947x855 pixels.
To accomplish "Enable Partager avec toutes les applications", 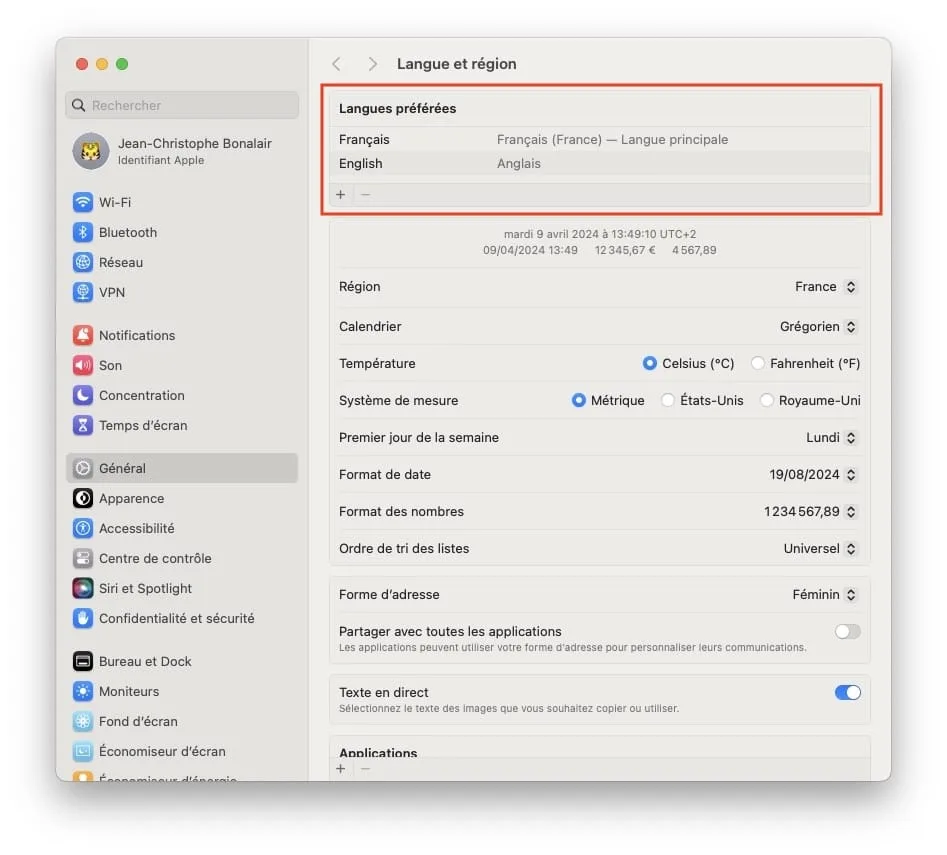I will point(847,632).
